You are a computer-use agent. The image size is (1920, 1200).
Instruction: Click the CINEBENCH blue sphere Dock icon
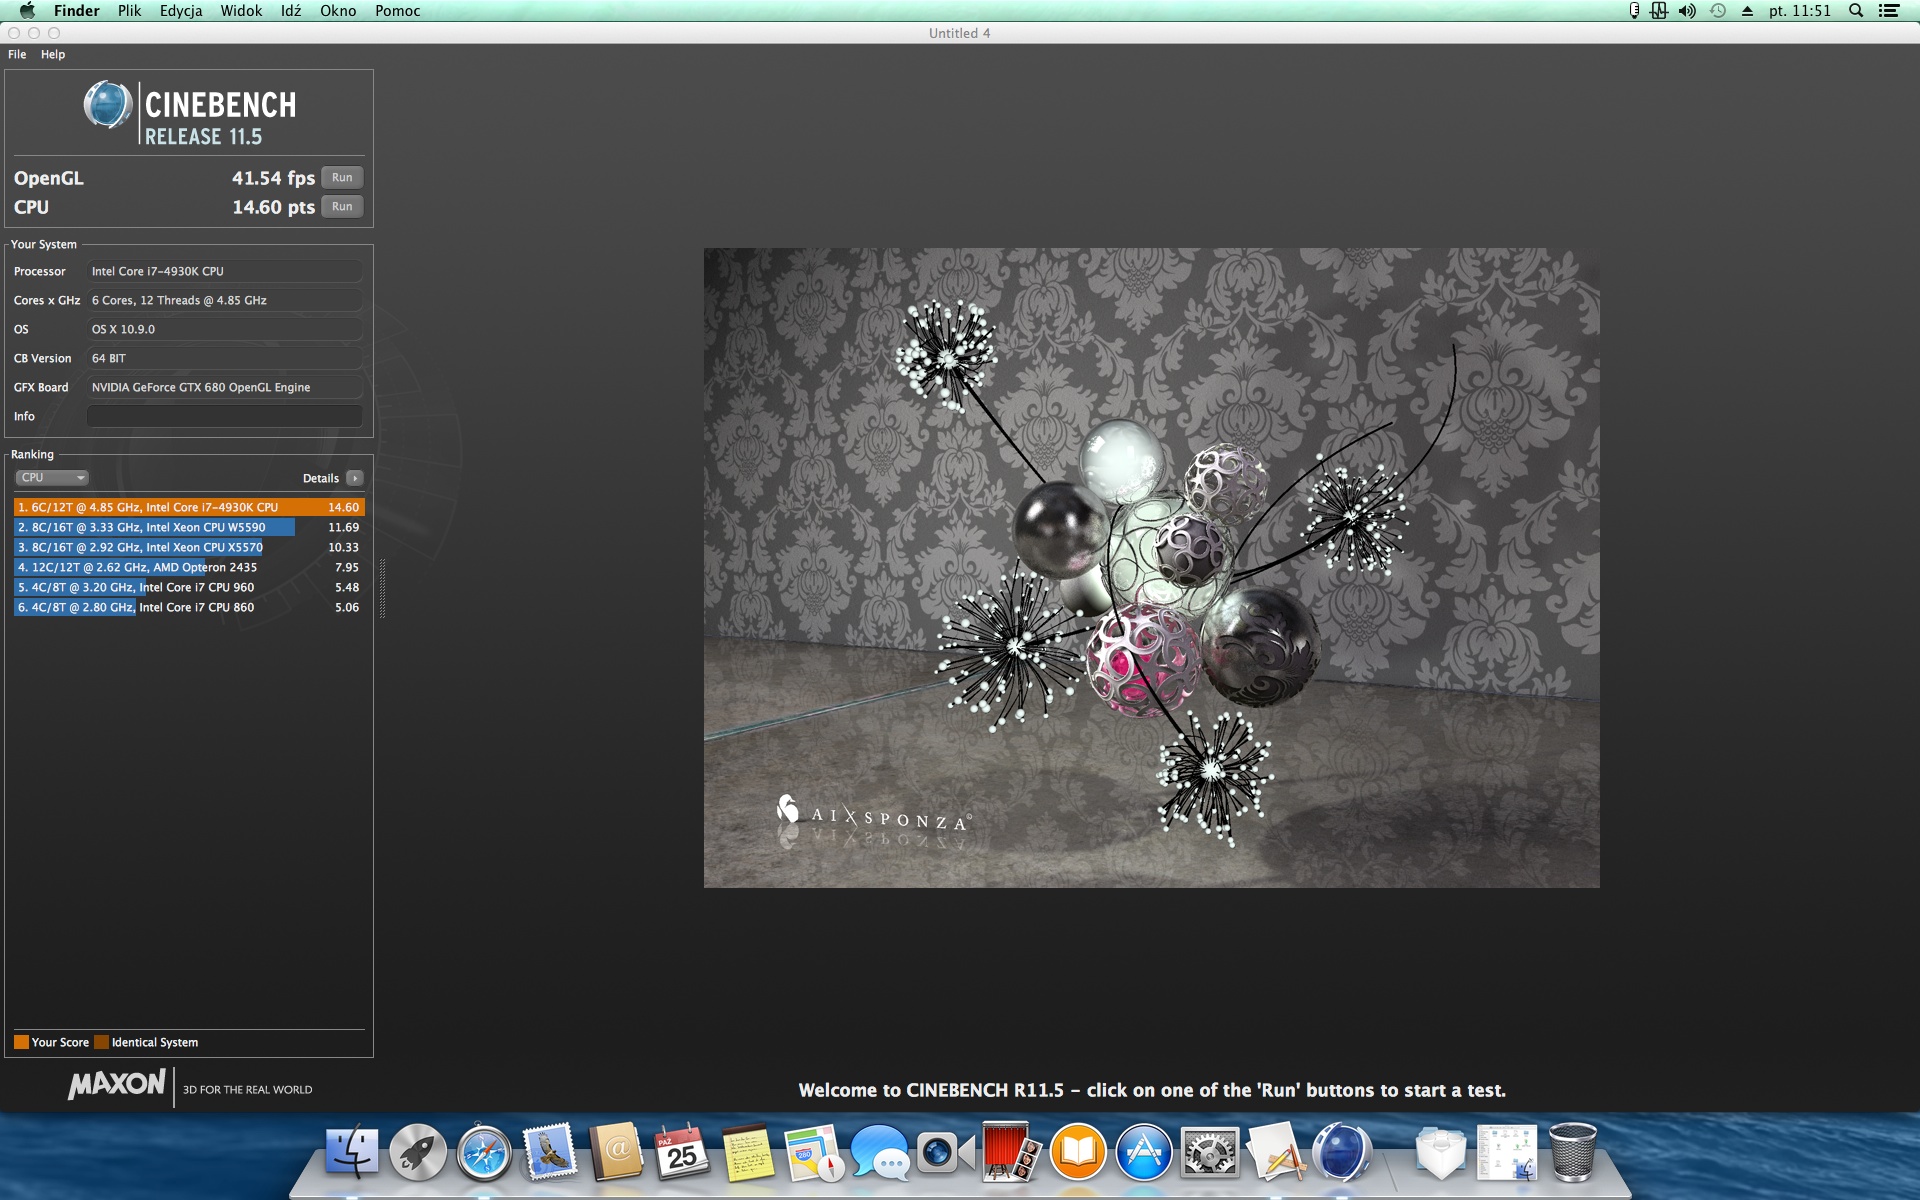pyautogui.click(x=1341, y=1152)
